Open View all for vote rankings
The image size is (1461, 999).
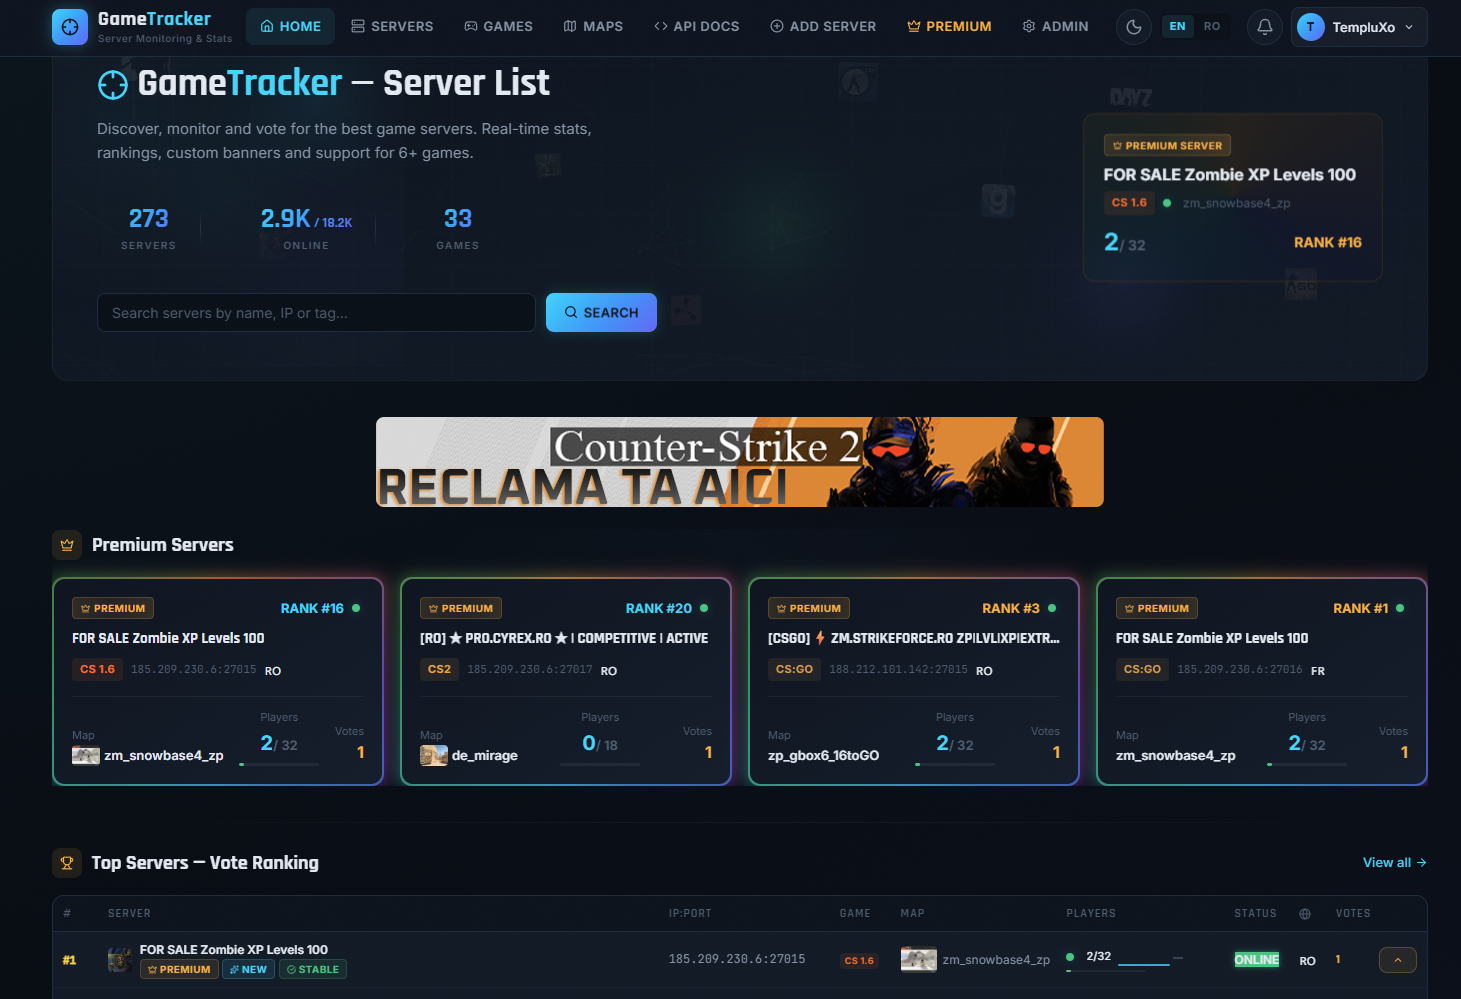pyautogui.click(x=1394, y=862)
